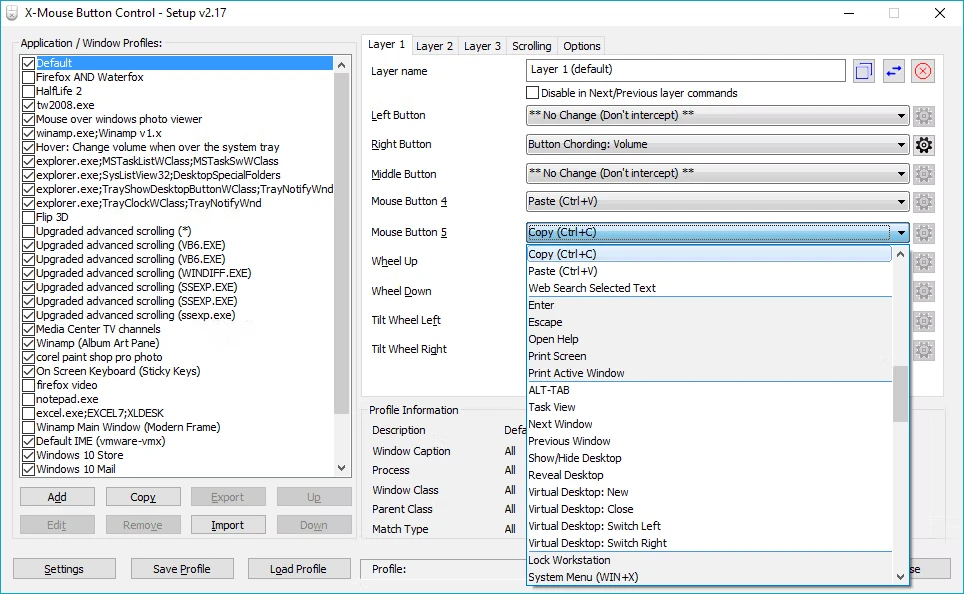The height and width of the screenshot is (594, 964).
Task: Check the notepad.exe profile checkbox
Action: point(28,399)
